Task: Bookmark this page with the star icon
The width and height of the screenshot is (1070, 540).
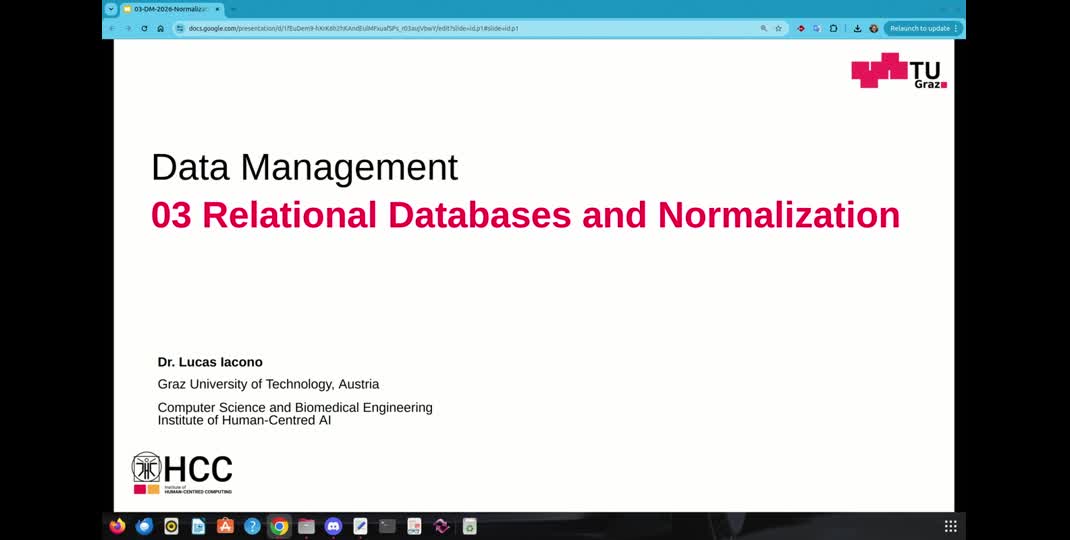Action: 778,29
